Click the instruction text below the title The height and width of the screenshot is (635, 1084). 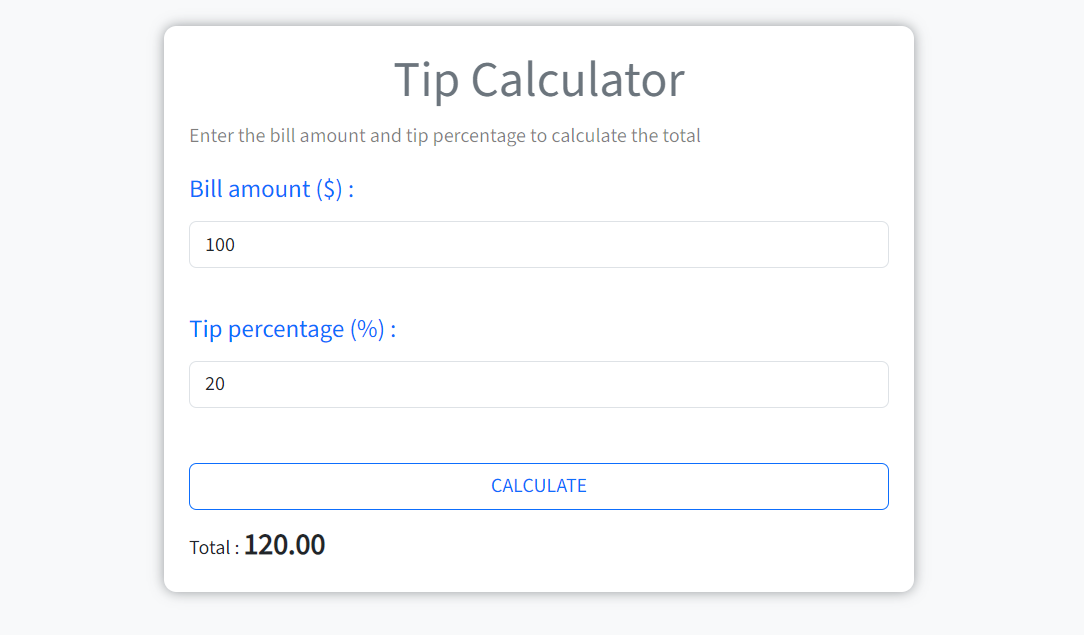click(x=445, y=135)
